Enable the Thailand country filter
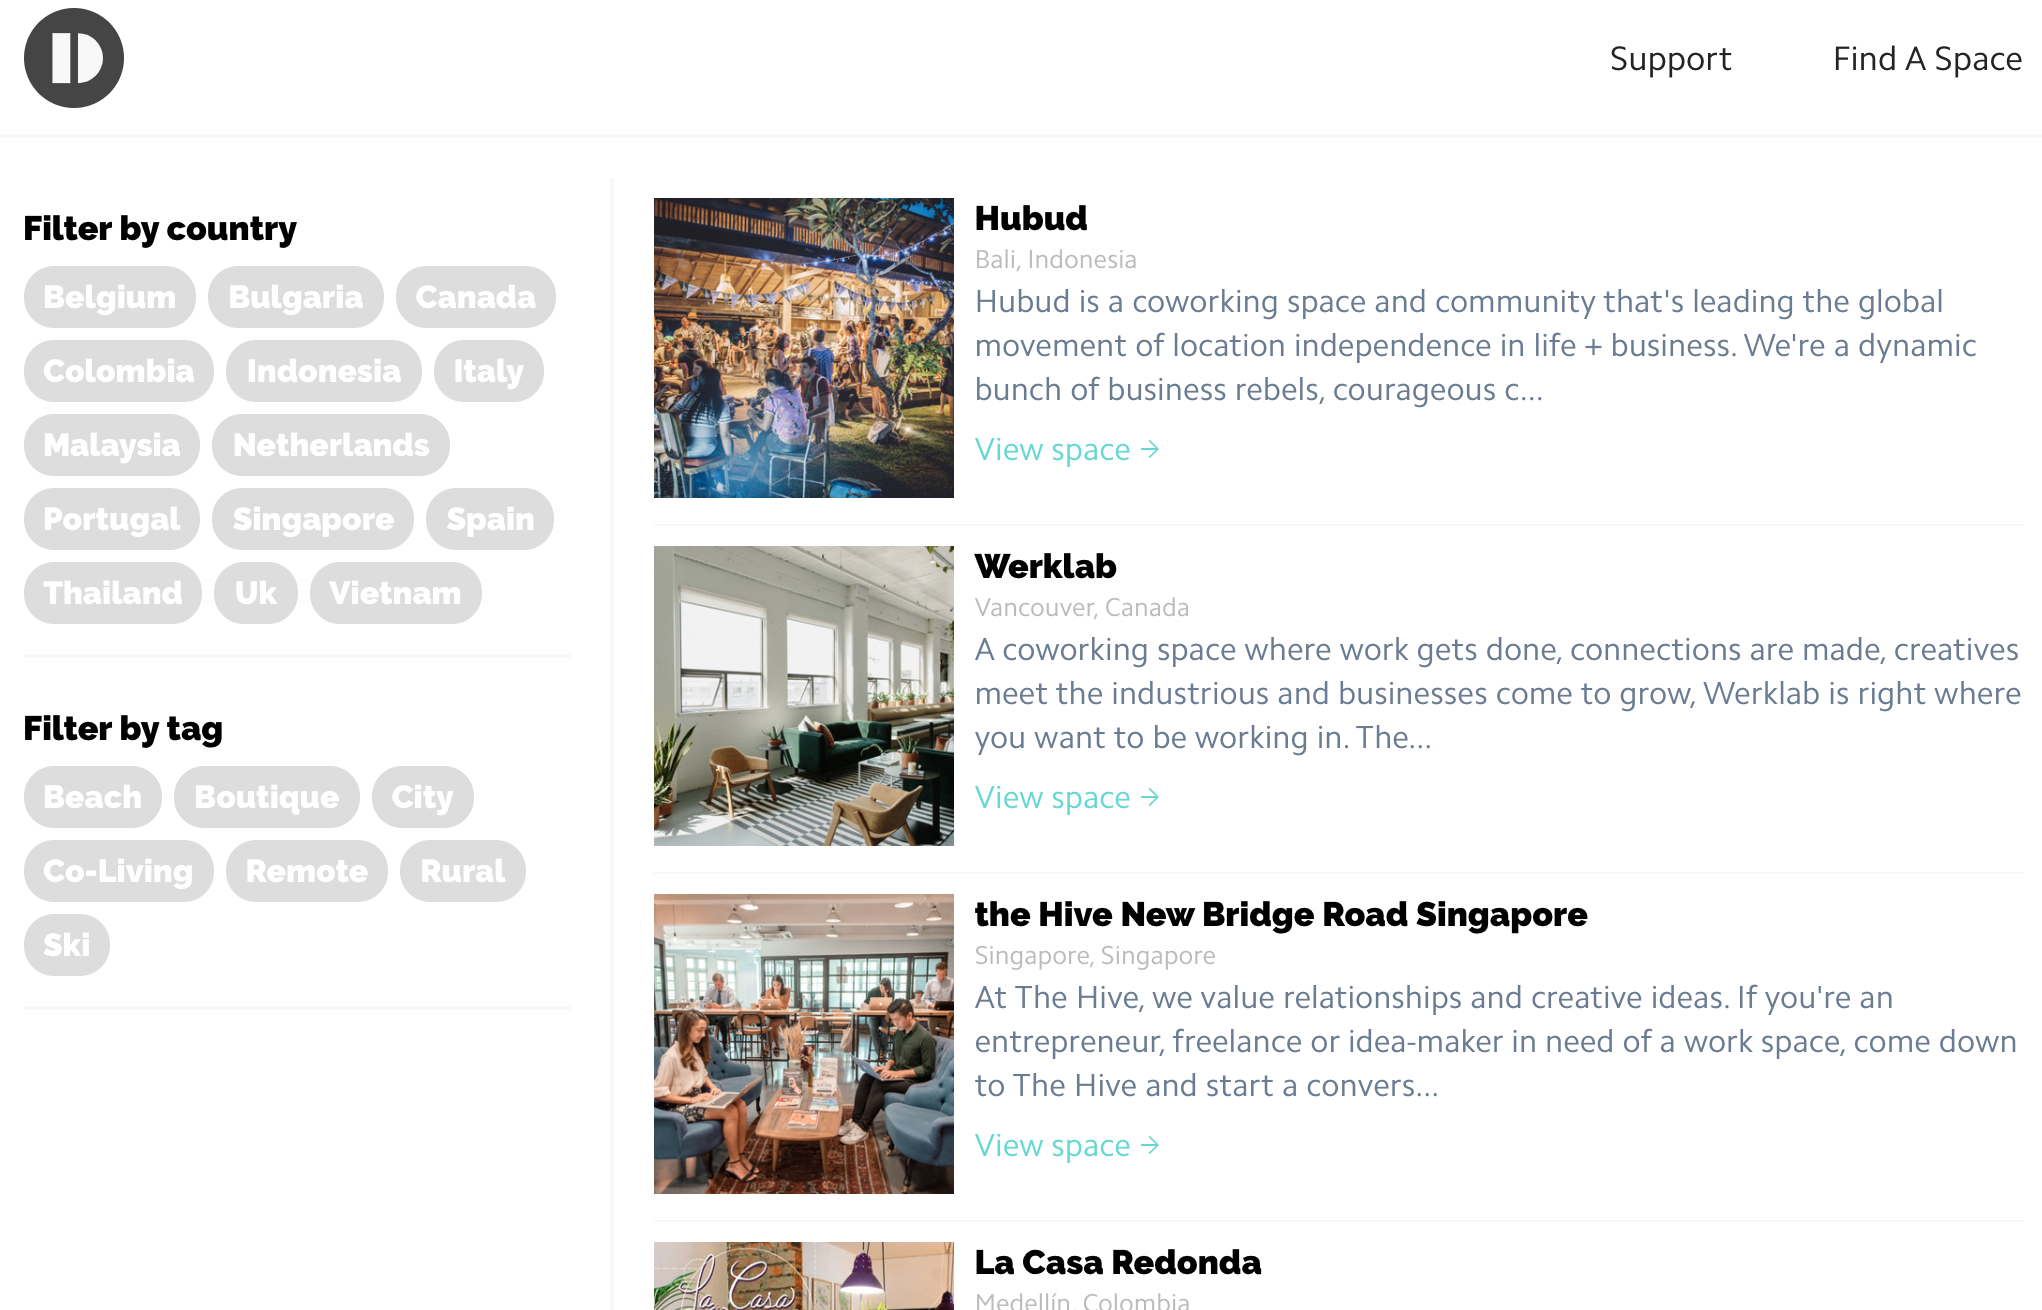 point(113,592)
